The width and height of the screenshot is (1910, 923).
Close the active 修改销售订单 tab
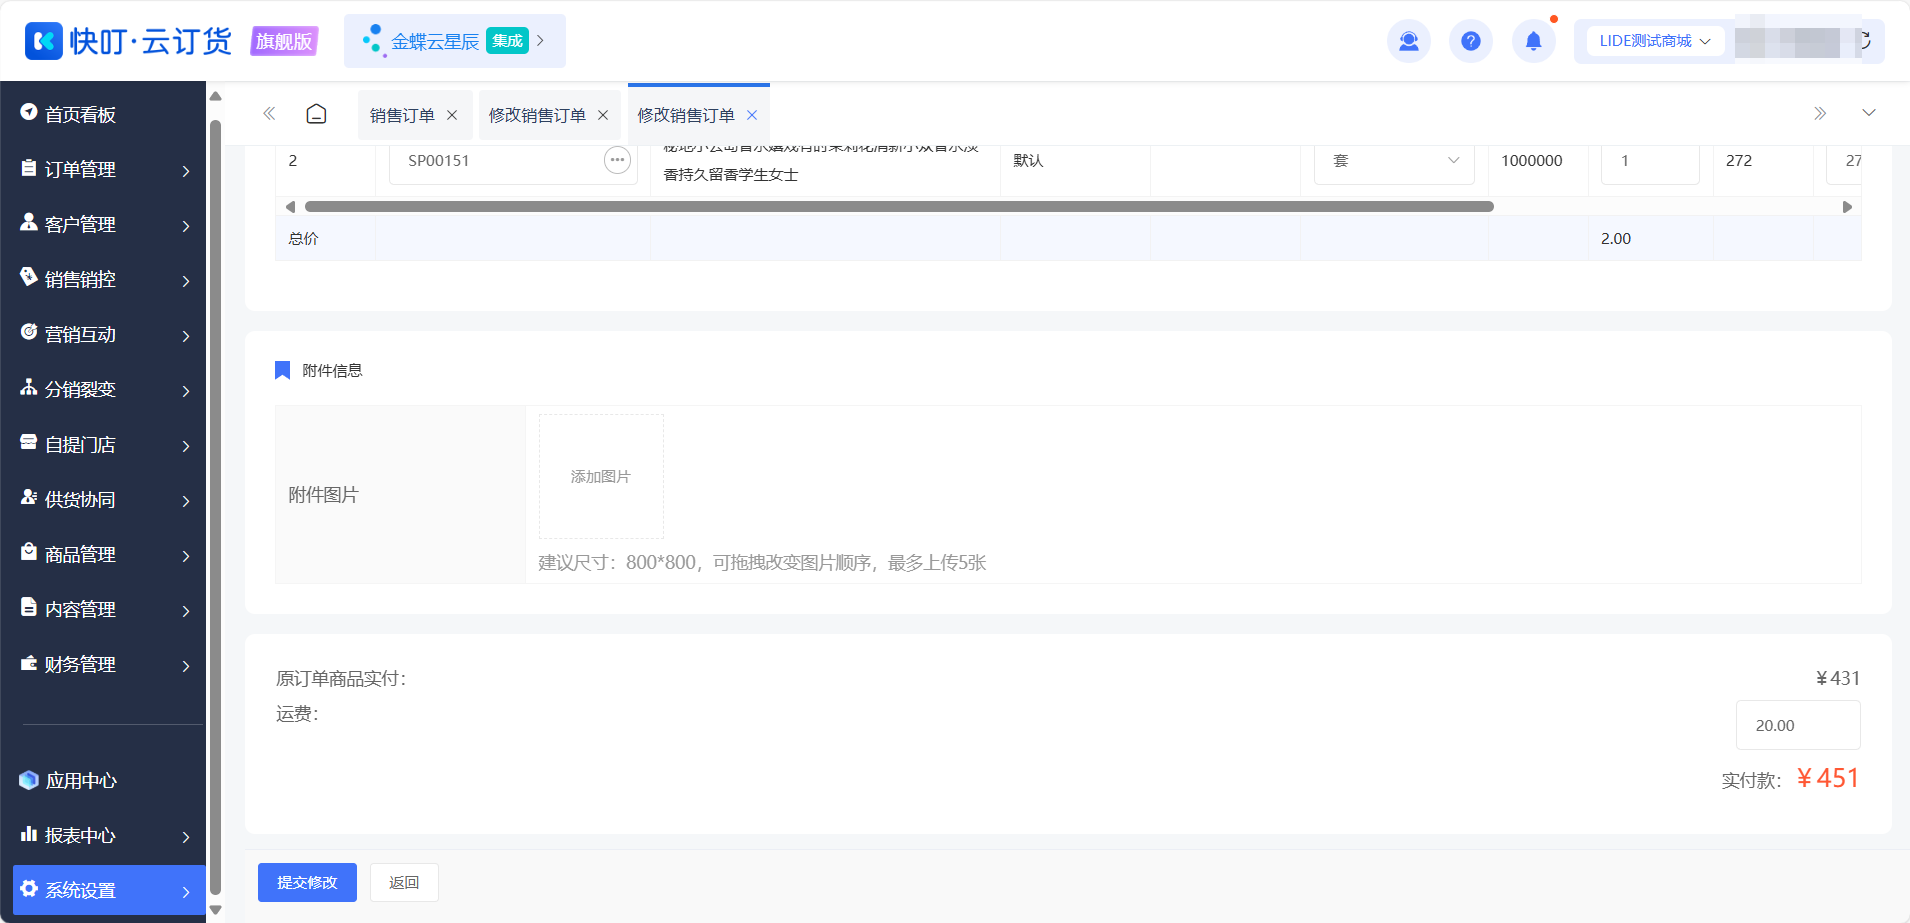tap(752, 115)
